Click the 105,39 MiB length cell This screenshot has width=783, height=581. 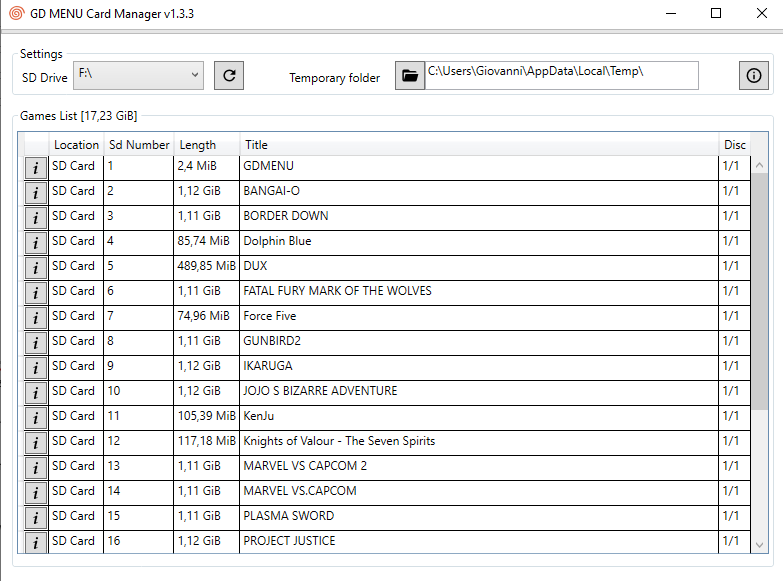point(206,418)
